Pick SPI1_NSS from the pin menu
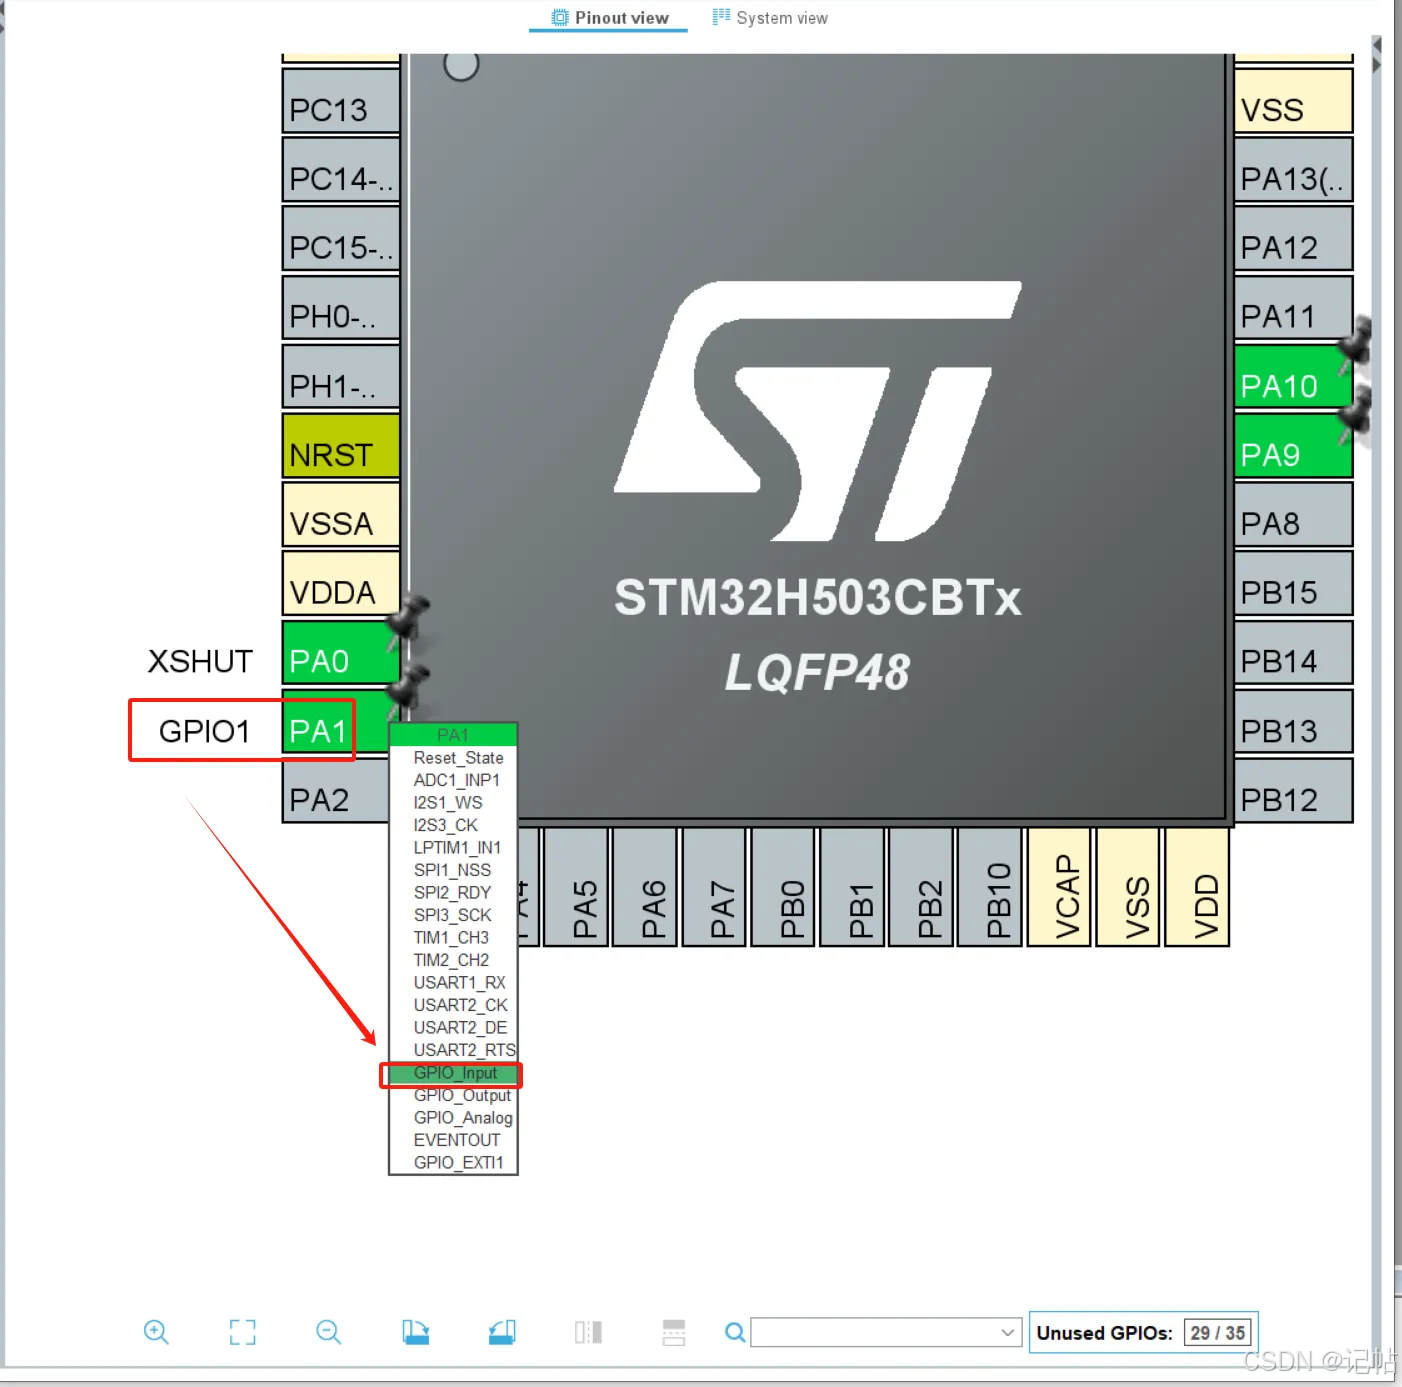The image size is (1402, 1387). [x=453, y=870]
